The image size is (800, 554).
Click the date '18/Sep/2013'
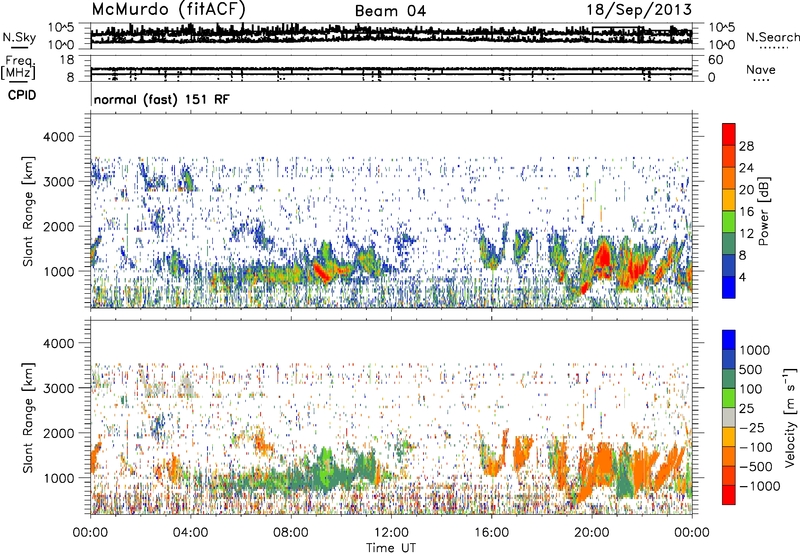coord(639,9)
